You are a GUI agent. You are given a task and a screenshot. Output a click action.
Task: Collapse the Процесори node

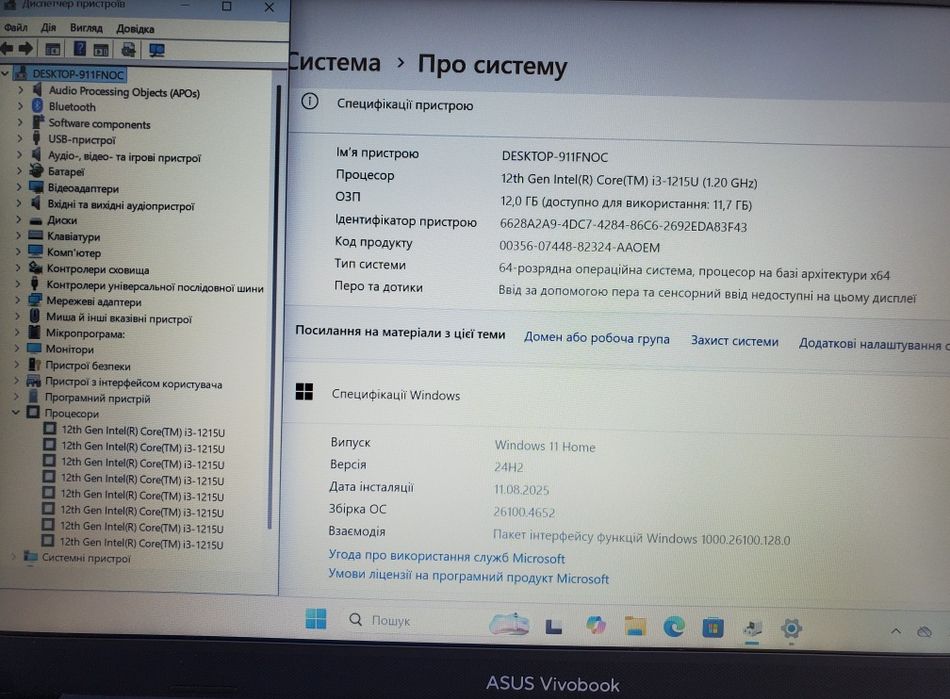[x=16, y=412]
